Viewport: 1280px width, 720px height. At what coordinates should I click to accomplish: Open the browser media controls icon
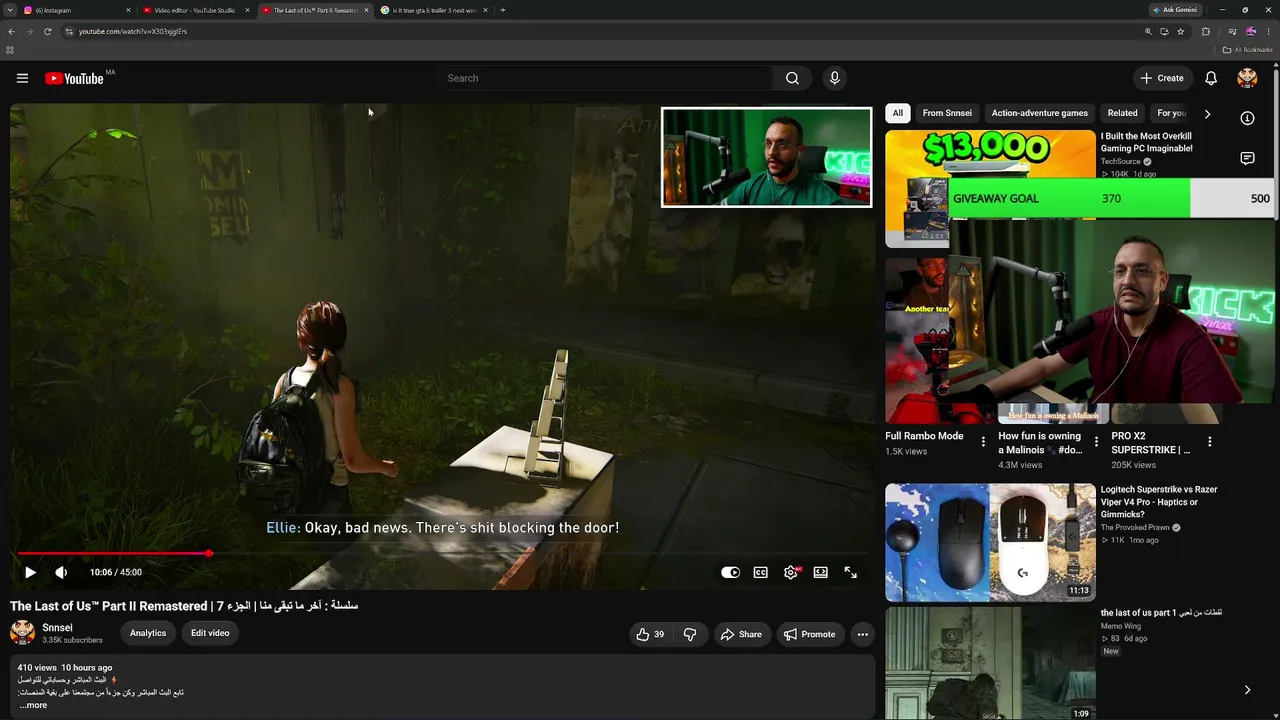1232,31
